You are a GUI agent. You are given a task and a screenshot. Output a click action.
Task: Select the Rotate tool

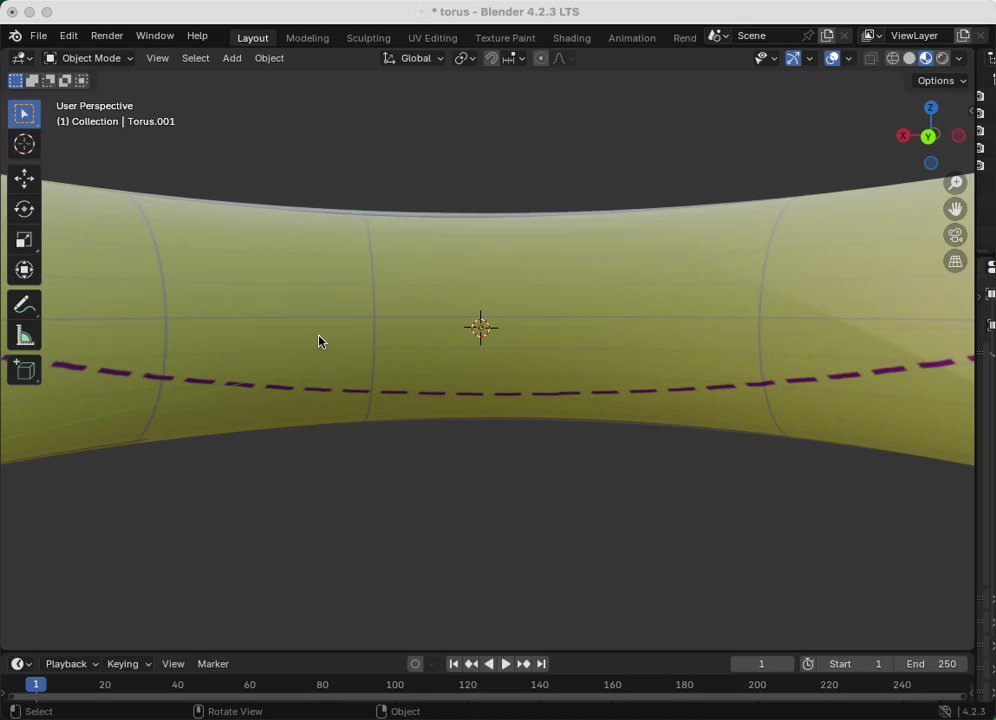click(x=24, y=209)
